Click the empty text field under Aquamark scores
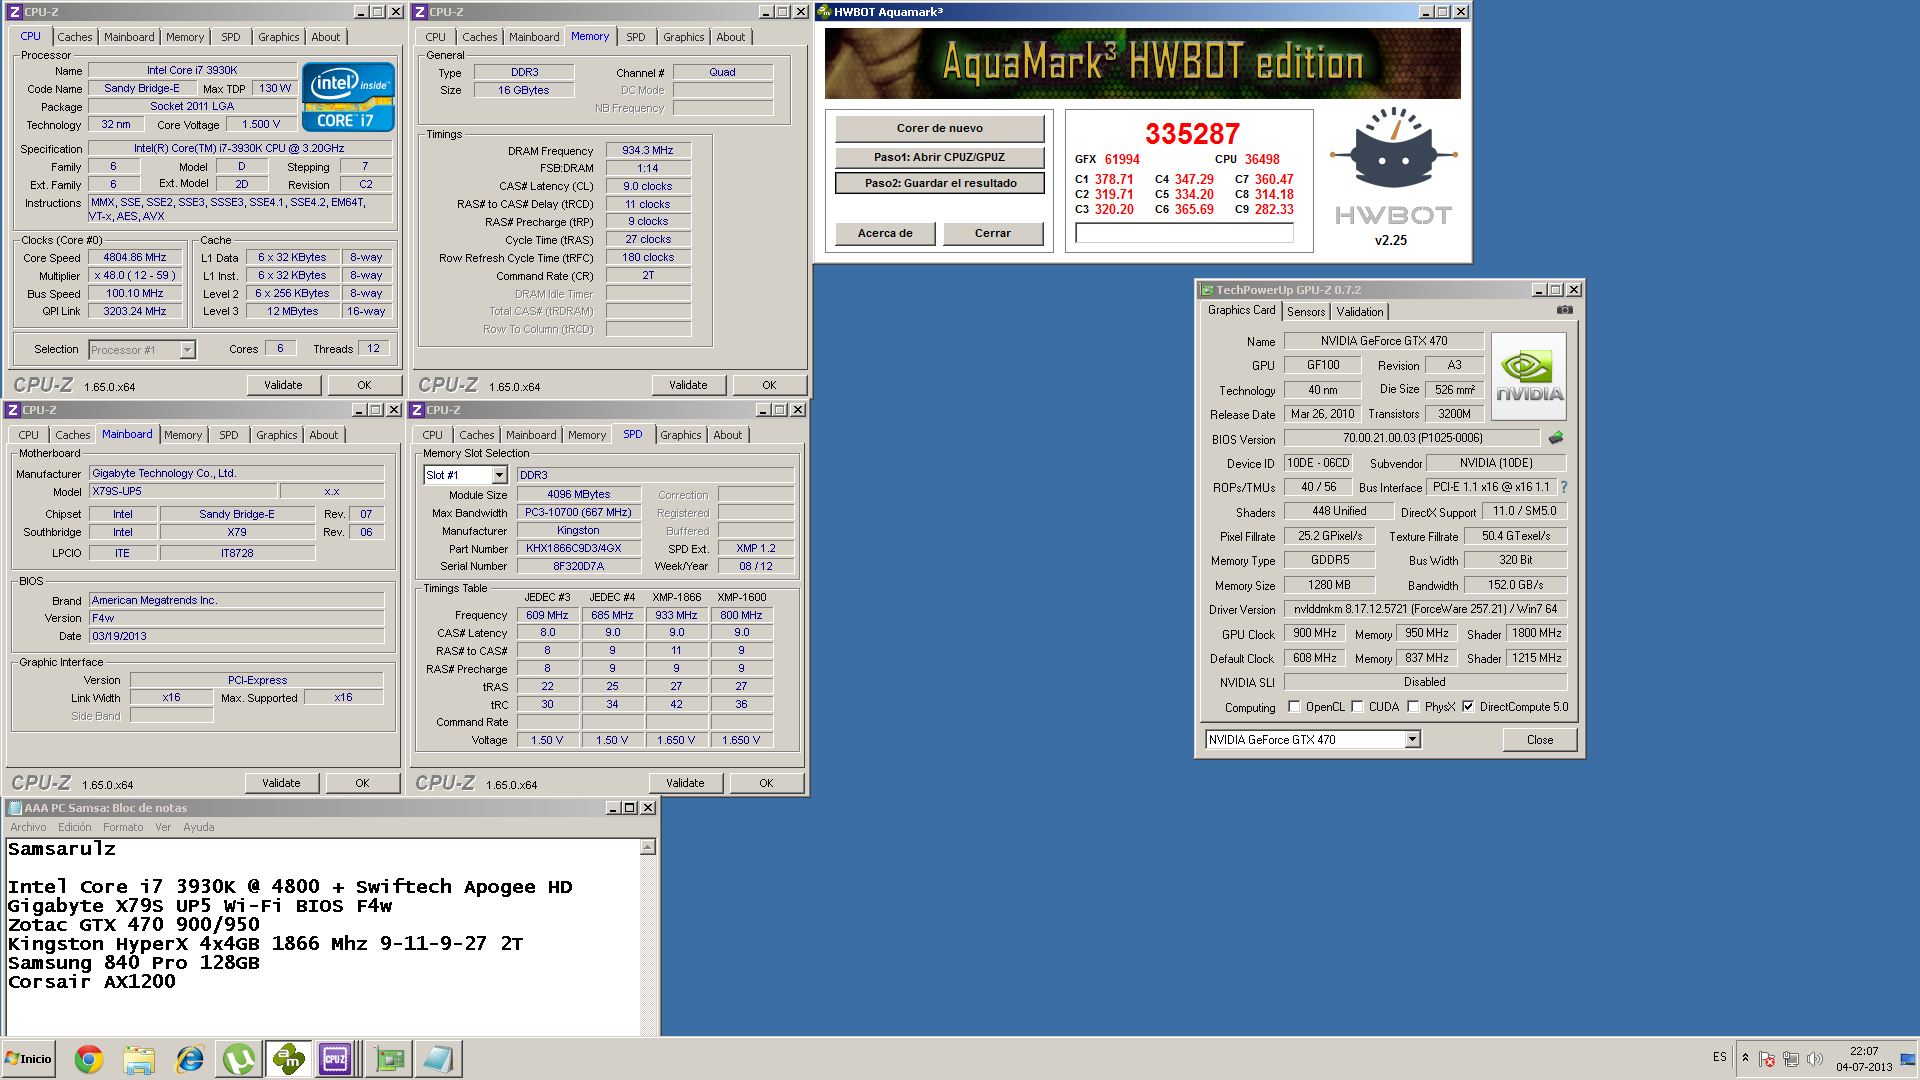The width and height of the screenshot is (1920, 1080). tap(1184, 233)
